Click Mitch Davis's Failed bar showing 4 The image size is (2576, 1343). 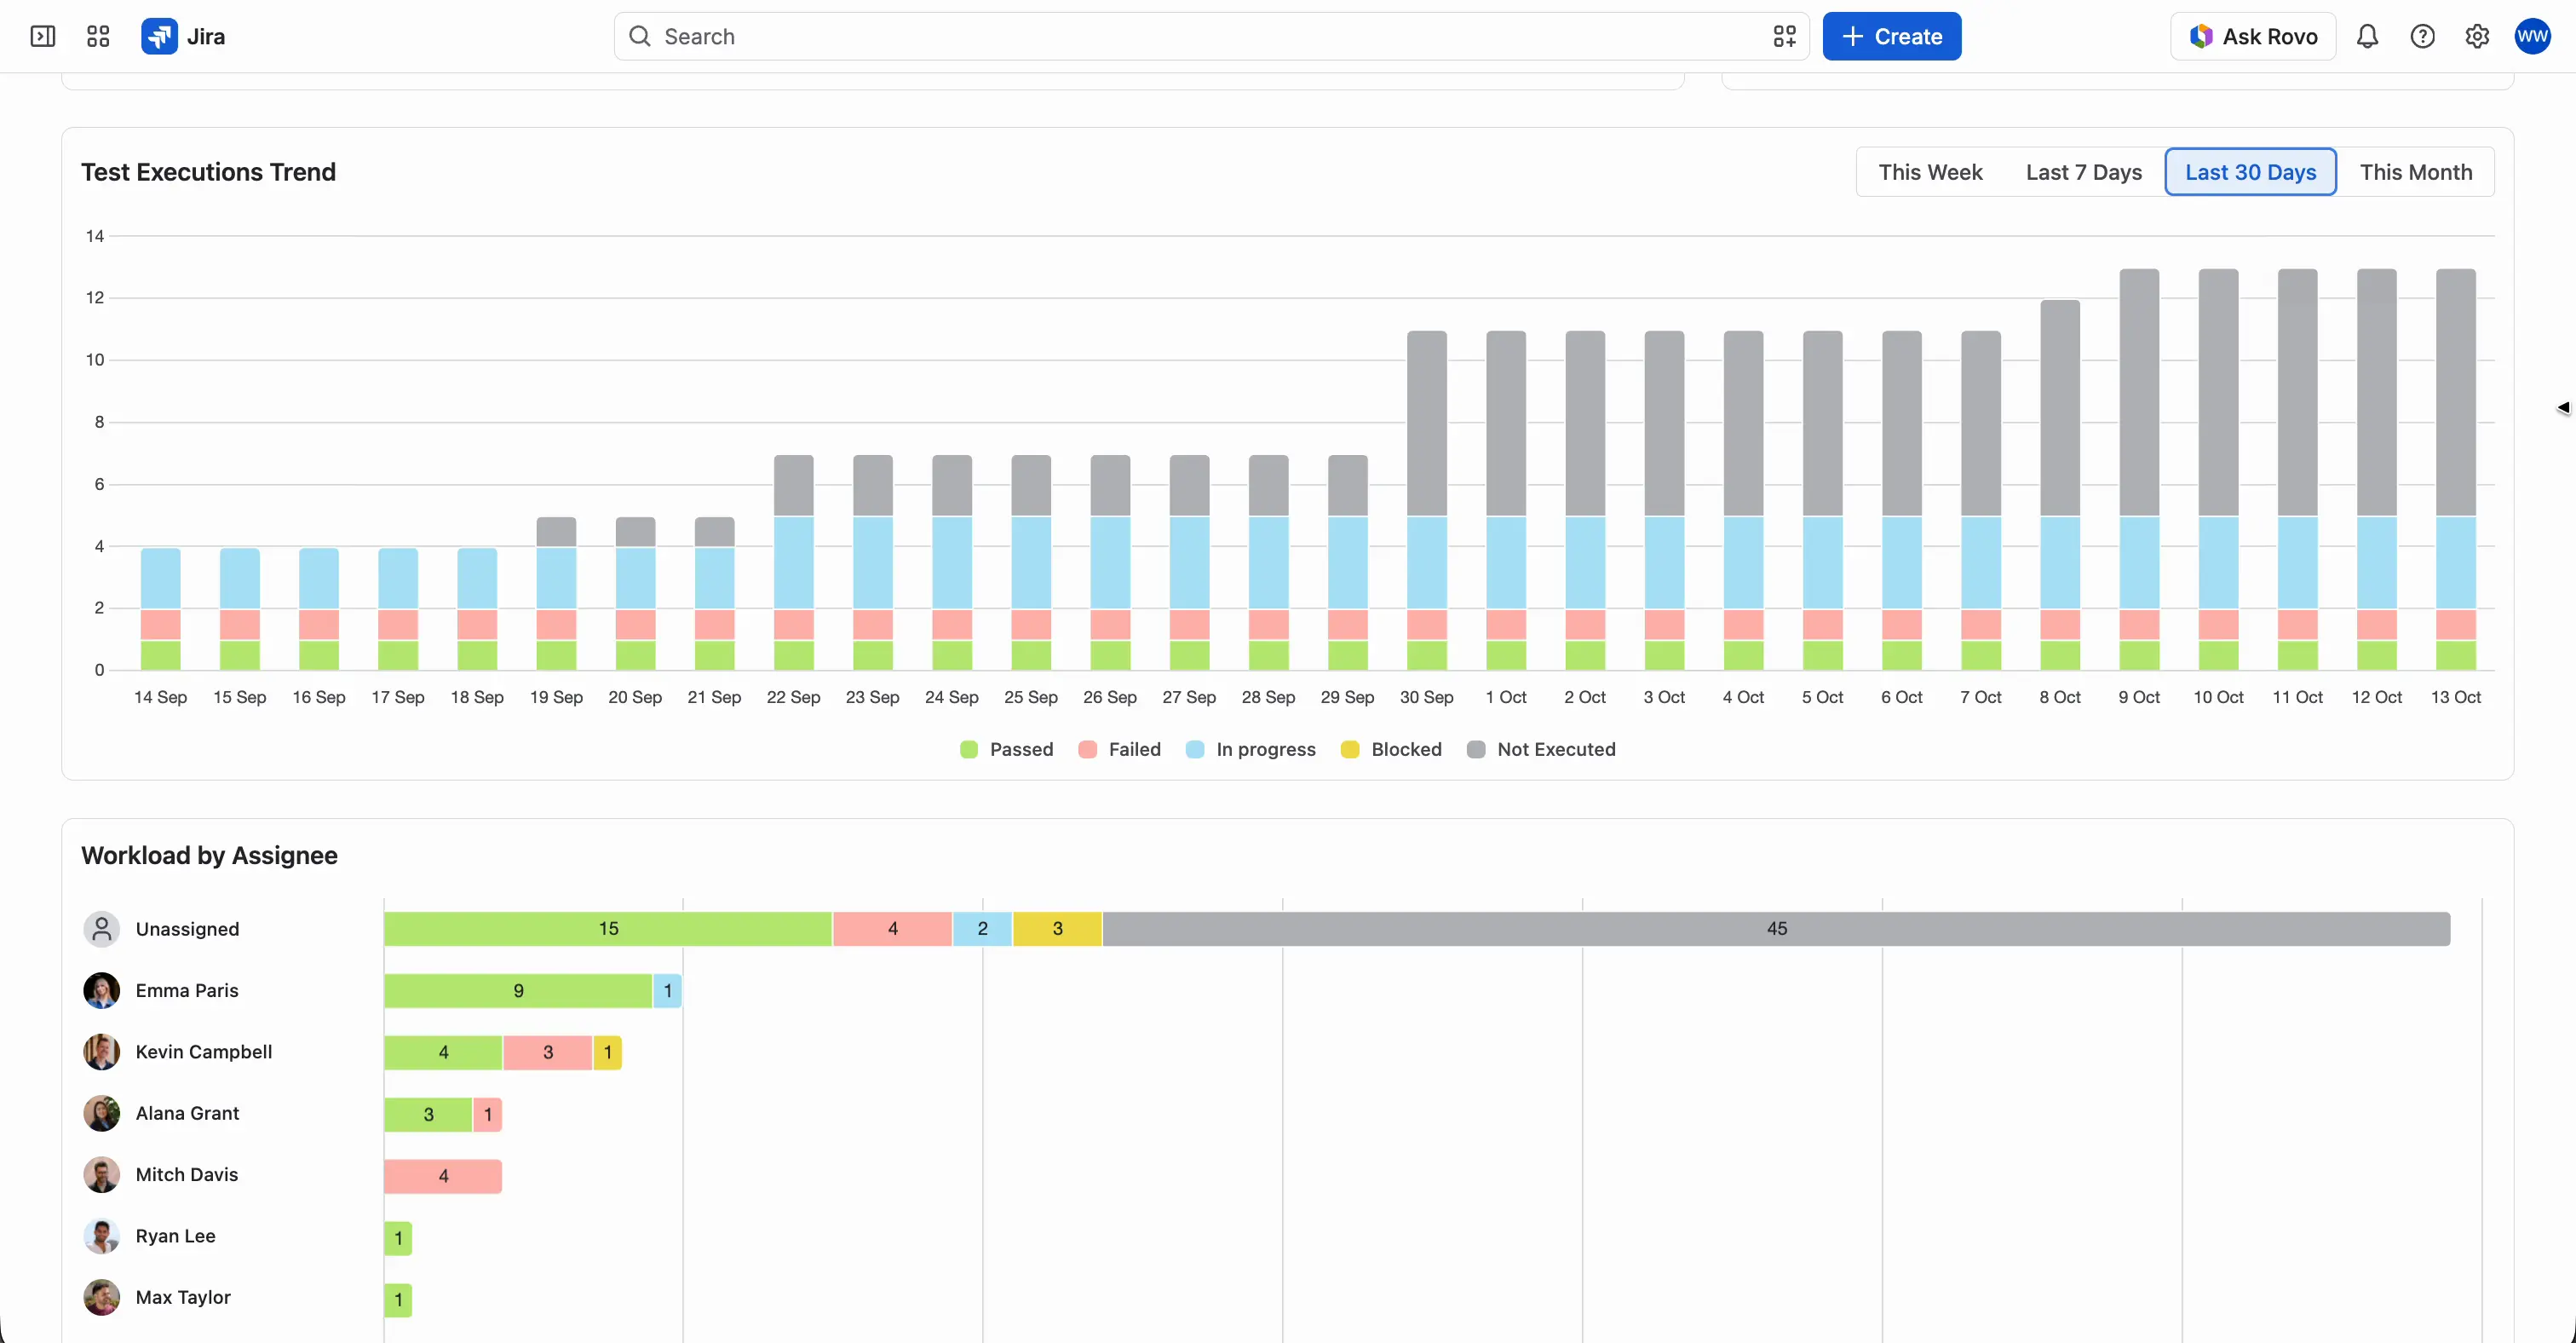coord(443,1176)
